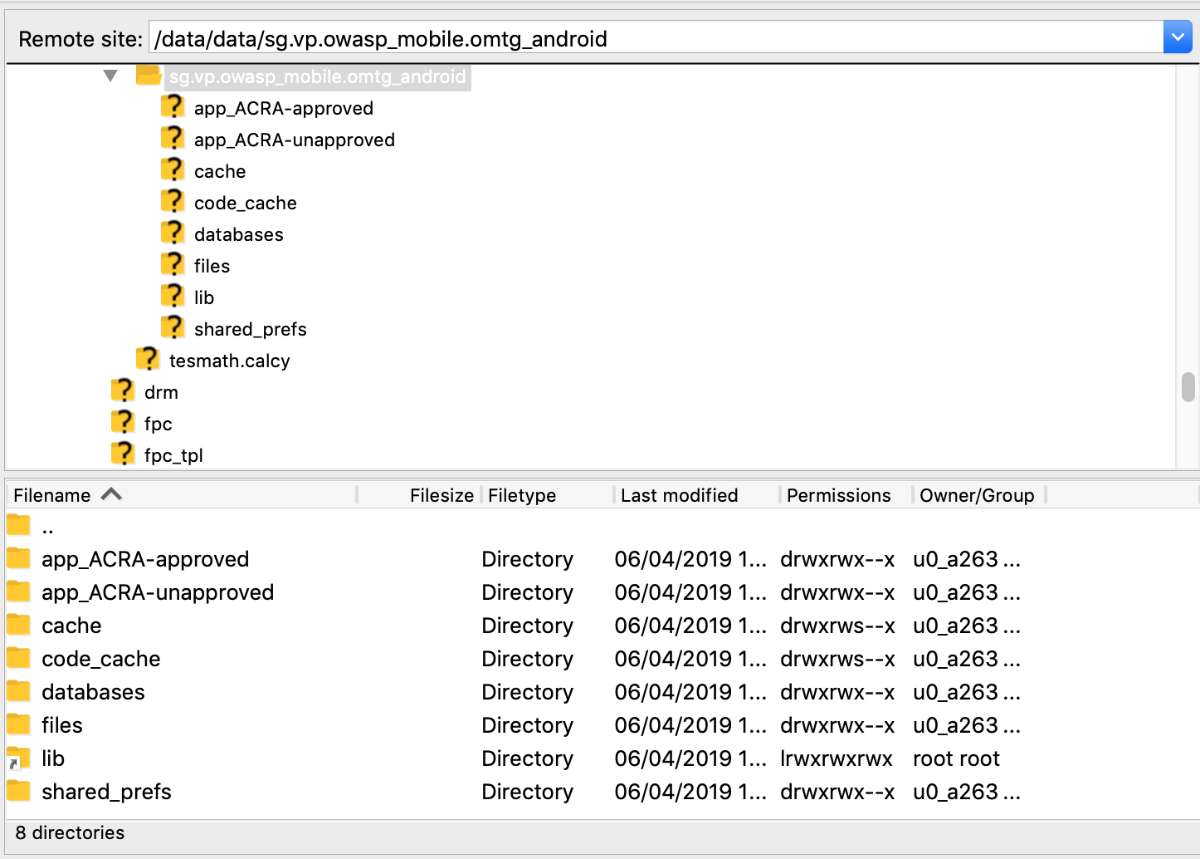Click the parent directory '..' folder icon
1200x859 pixels.
pyautogui.click(x=19, y=526)
